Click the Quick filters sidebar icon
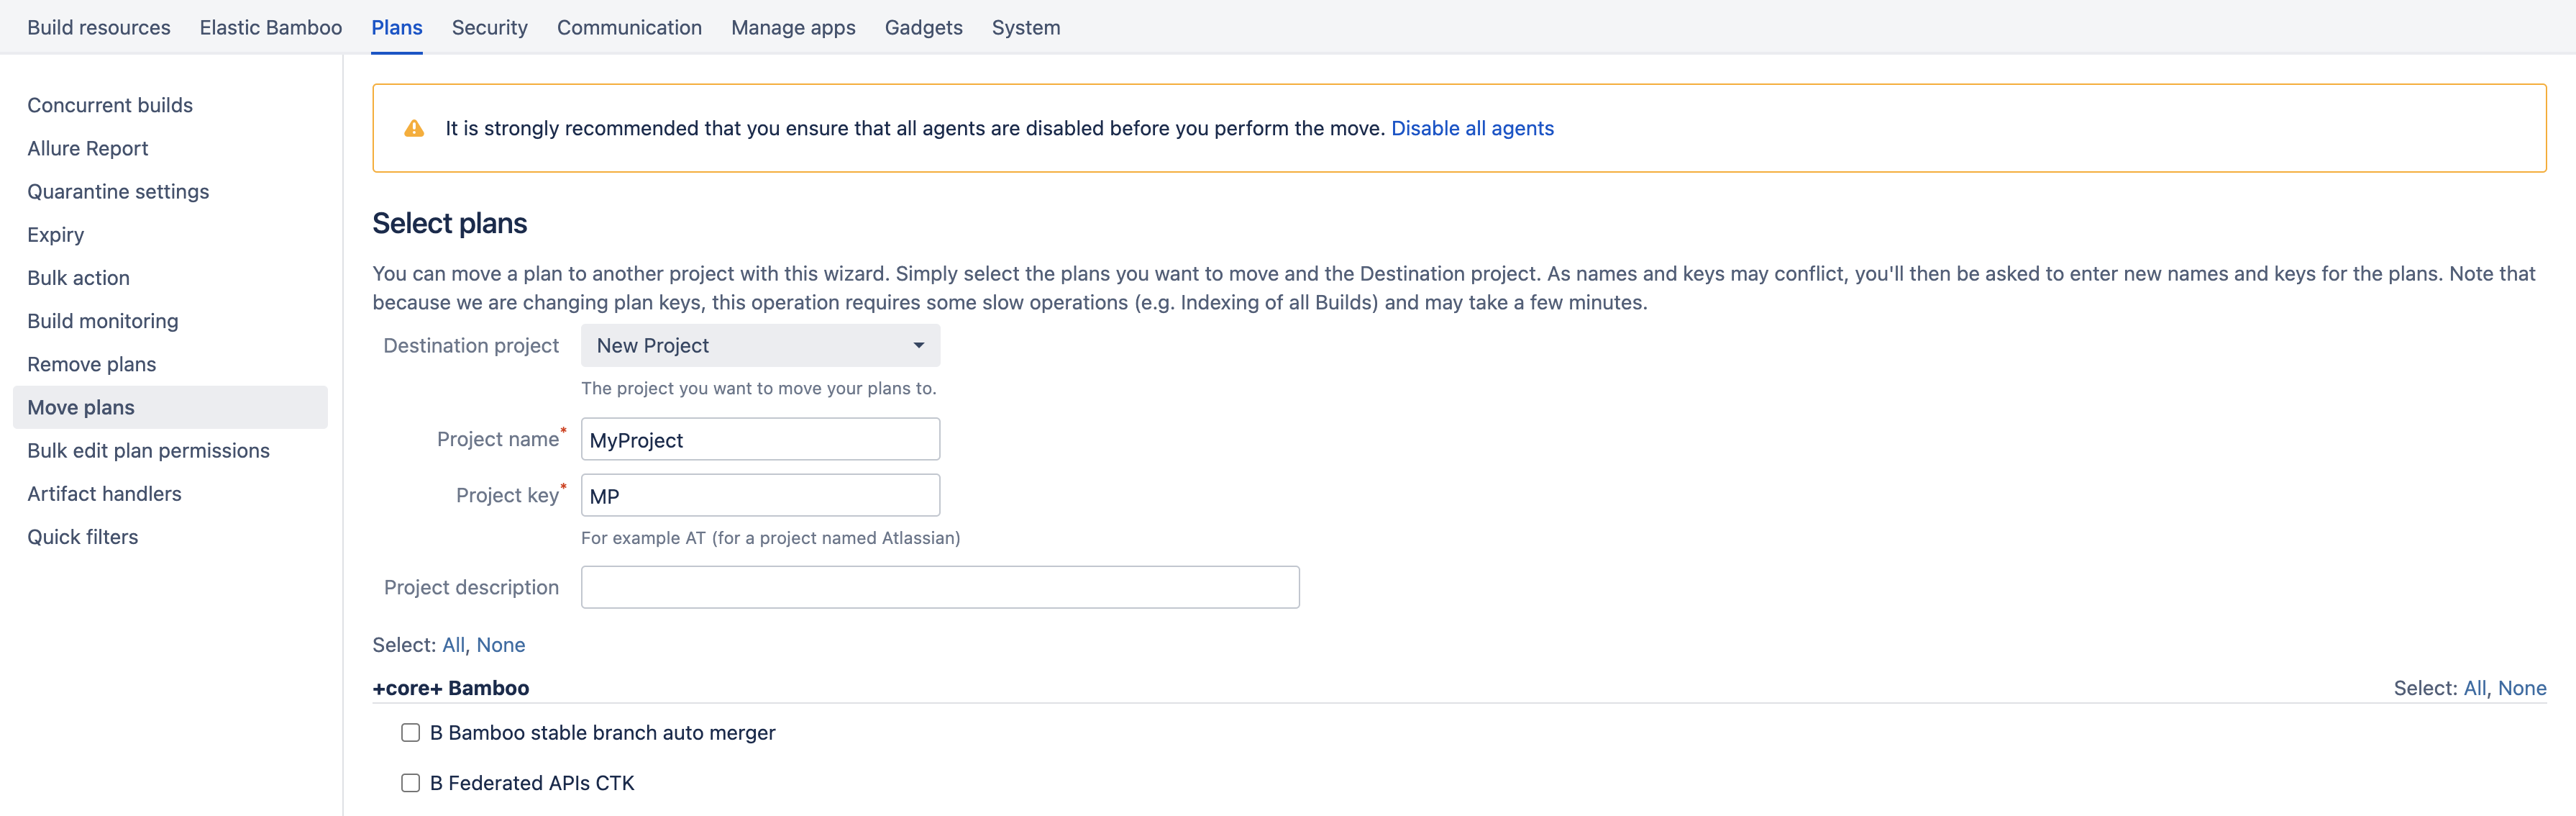The width and height of the screenshot is (2576, 816). pyautogui.click(x=84, y=535)
